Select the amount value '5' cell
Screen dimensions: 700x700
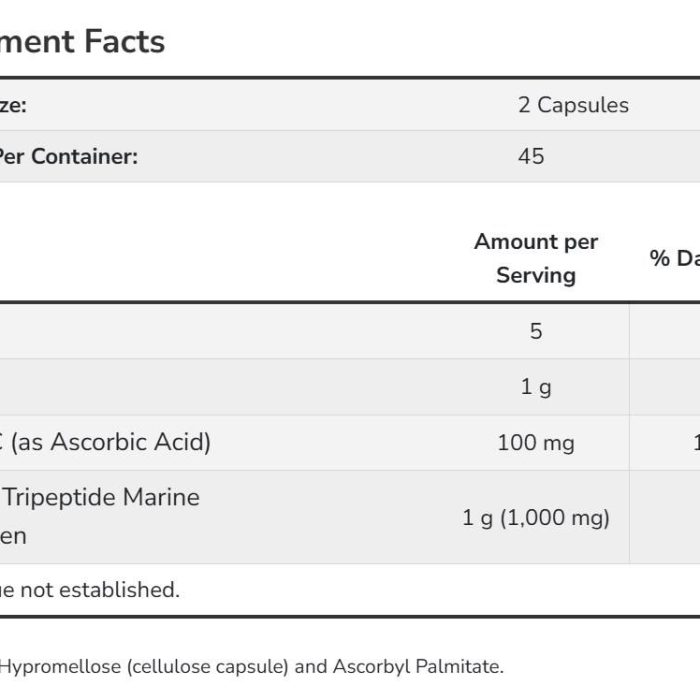536,331
